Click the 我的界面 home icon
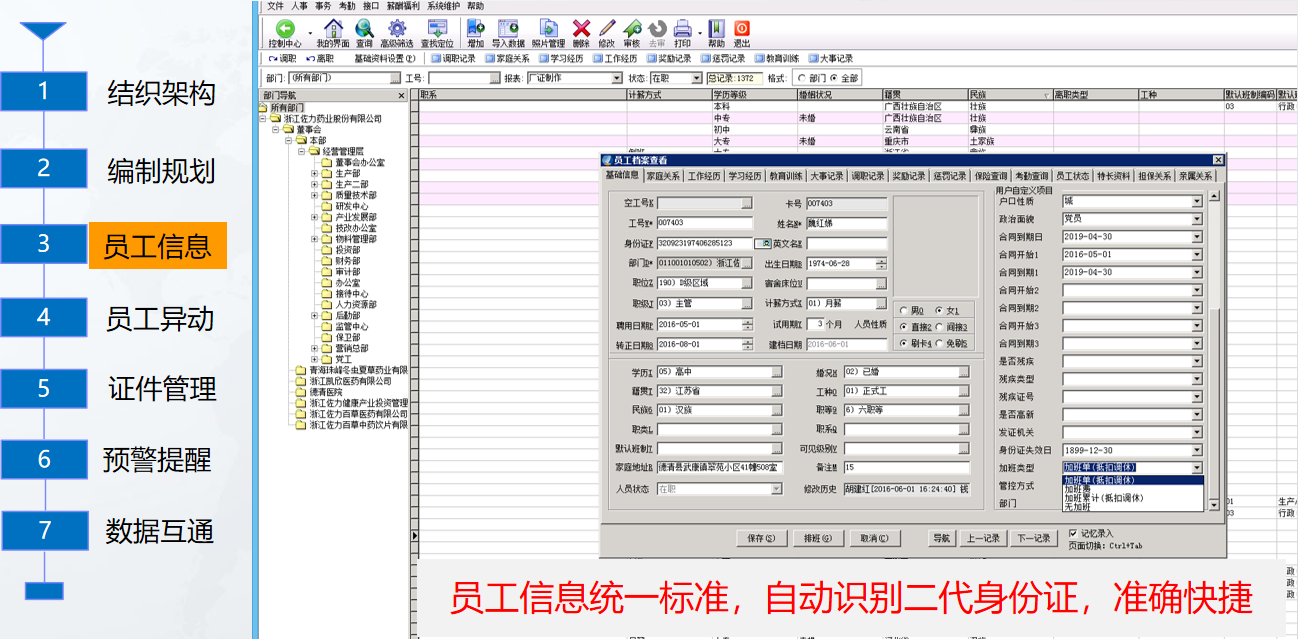The image size is (1298, 639). pos(333,31)
